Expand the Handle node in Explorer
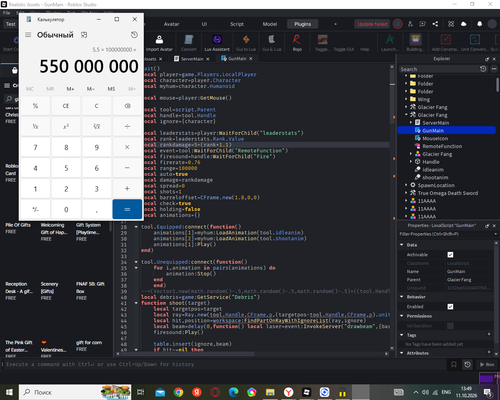Image resolution: width=500 pixels, height=400 pixels. (411, 162)
